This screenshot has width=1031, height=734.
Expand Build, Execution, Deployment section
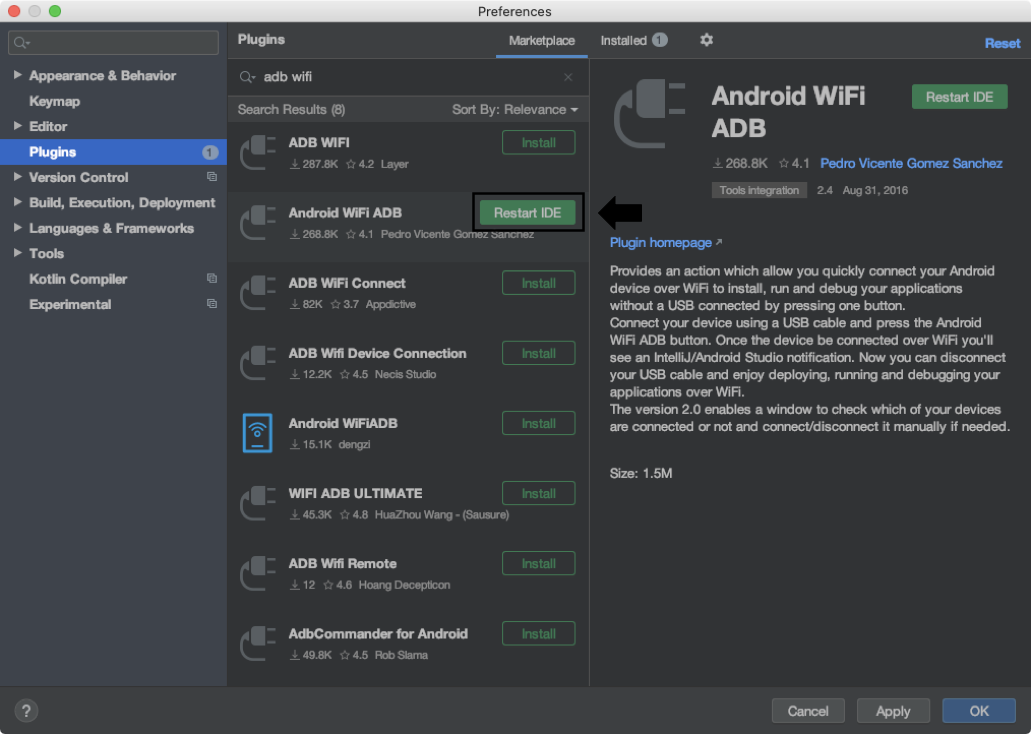coord(18,202)
